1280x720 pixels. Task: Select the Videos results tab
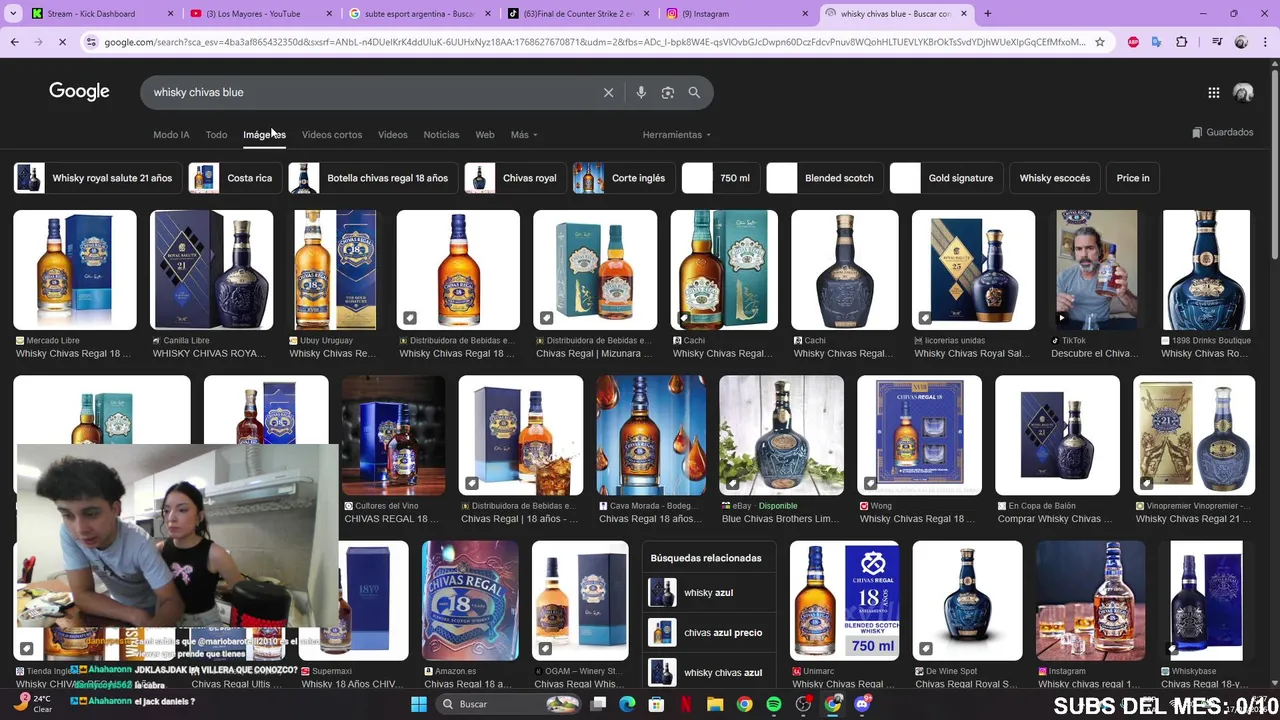[x=393, y=134]
